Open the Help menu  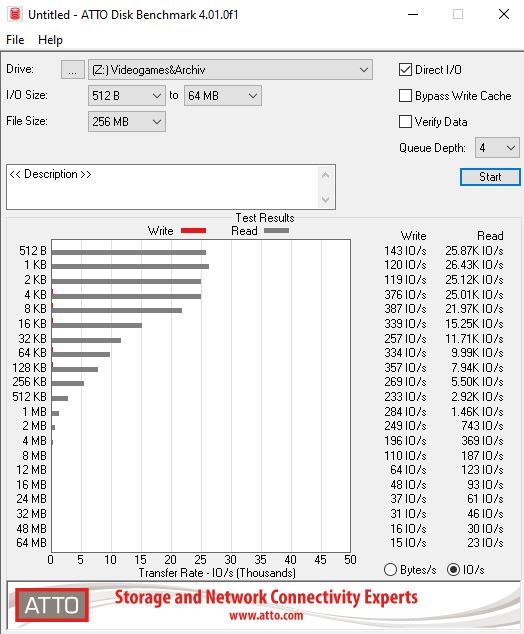tap(50, 40)
